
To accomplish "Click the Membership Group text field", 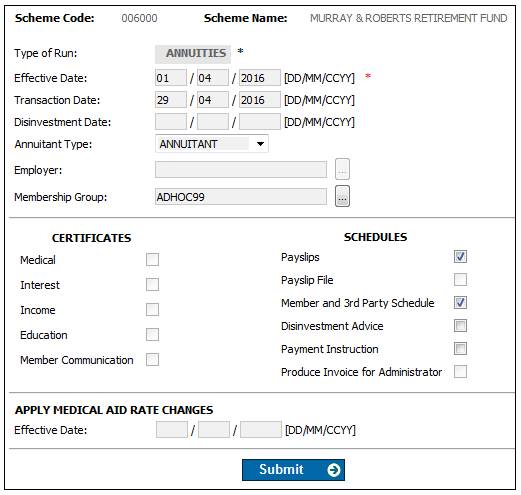I will 241,197.
